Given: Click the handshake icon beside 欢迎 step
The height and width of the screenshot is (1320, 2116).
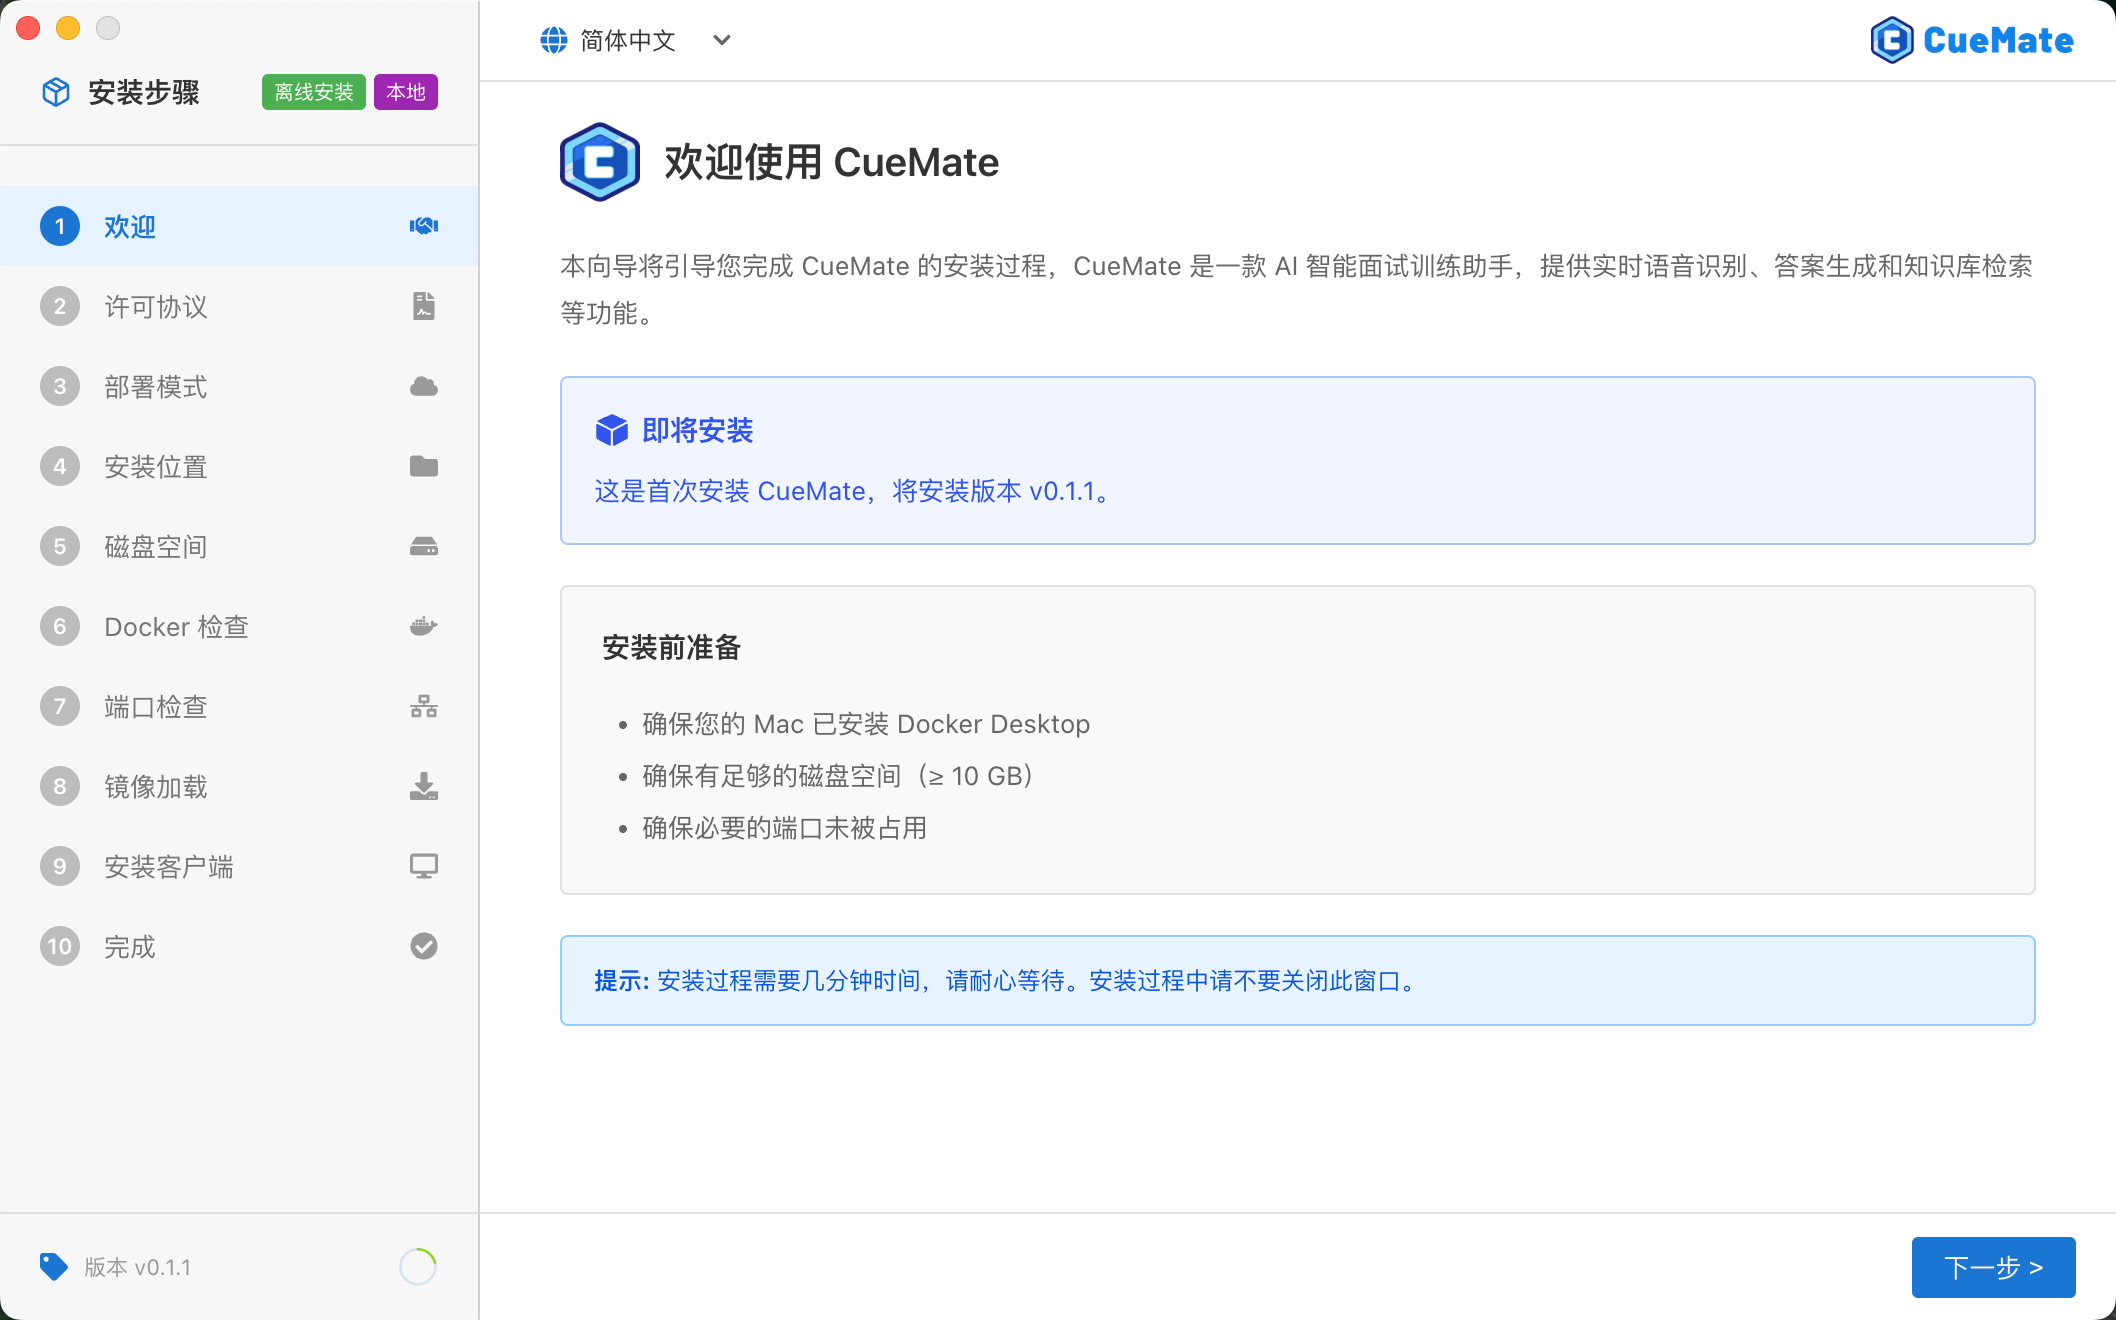Looking at the screenshot, I should click(x=423, y=226).
